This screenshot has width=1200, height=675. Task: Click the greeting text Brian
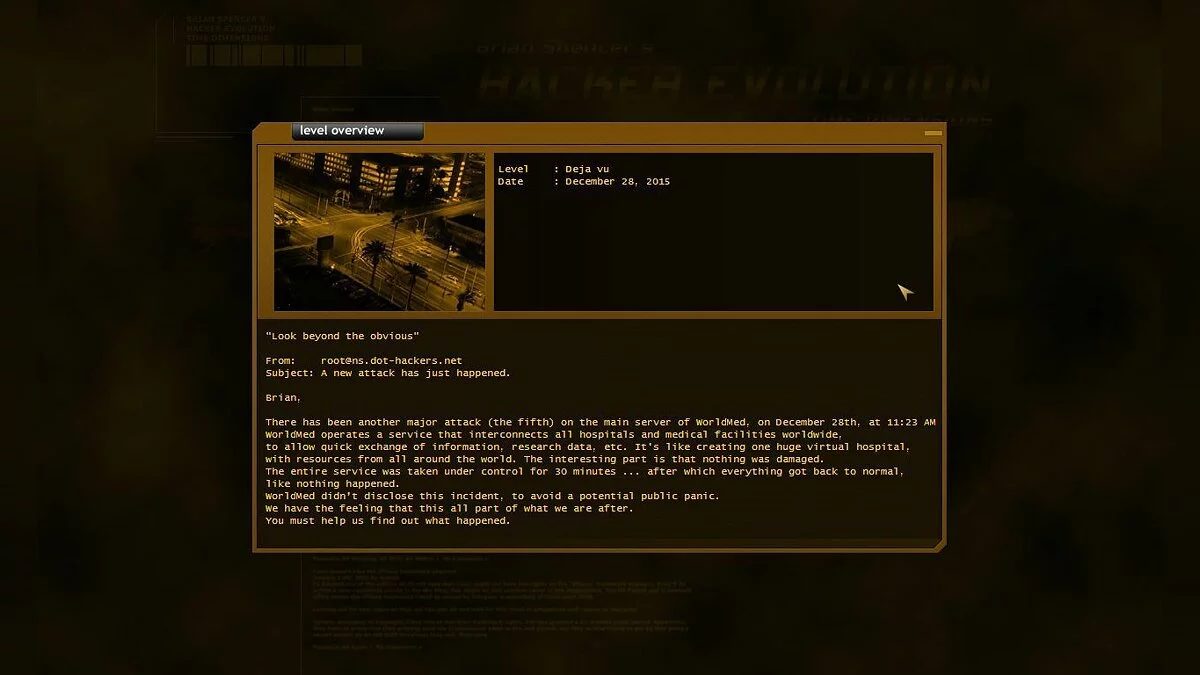point(283,397)
